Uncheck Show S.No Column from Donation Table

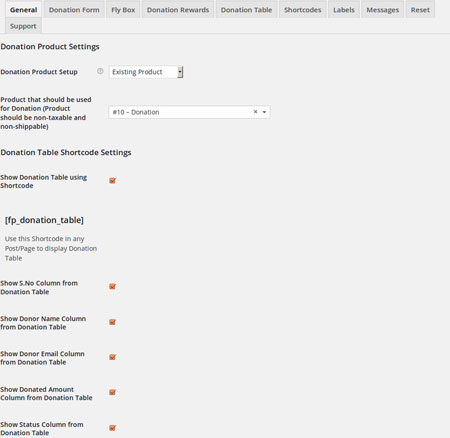[112, 287]
